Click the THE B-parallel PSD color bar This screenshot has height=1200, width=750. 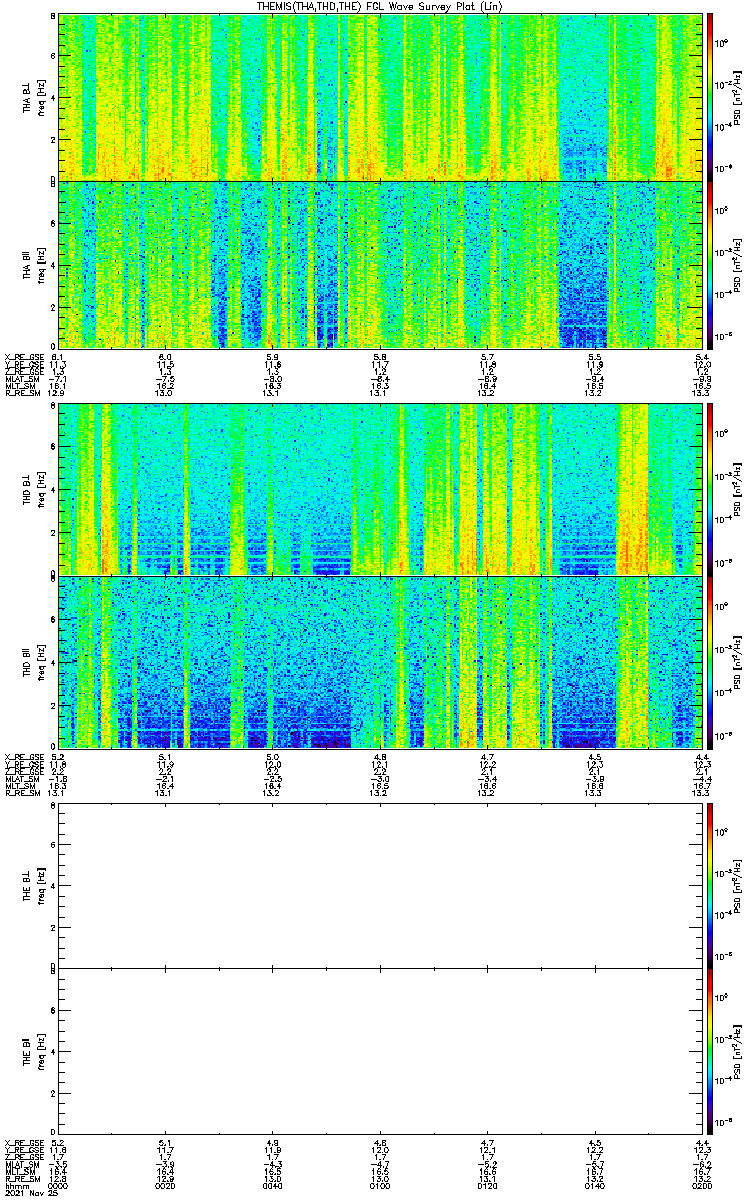pyautogui.click(x=710, y=1052)
